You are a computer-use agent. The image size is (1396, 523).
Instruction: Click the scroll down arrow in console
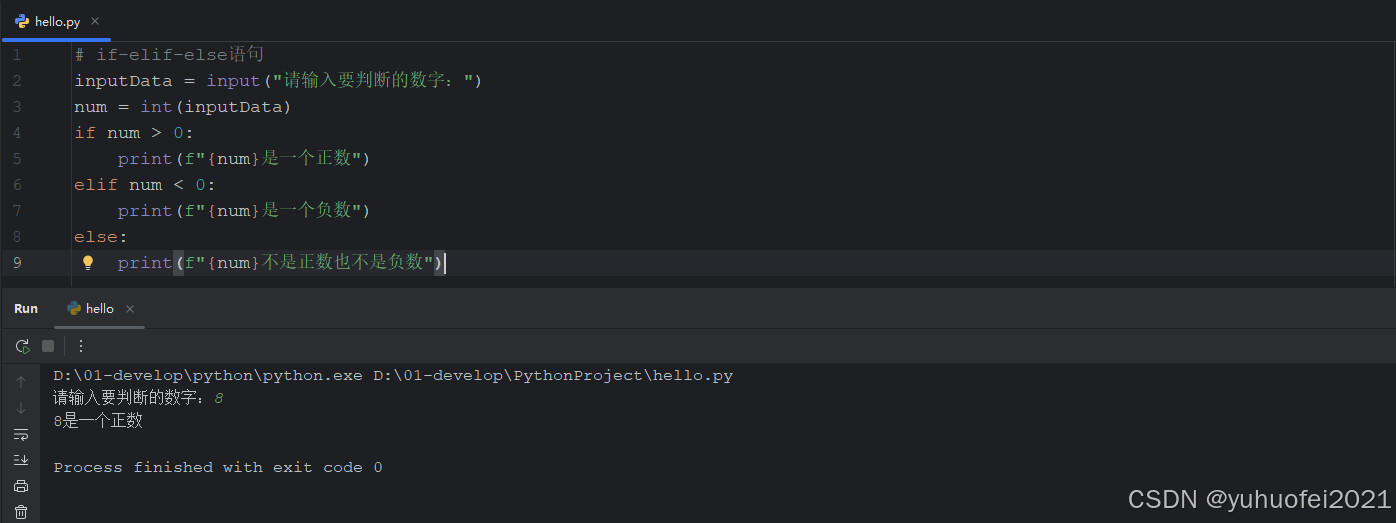click(21, 408)
